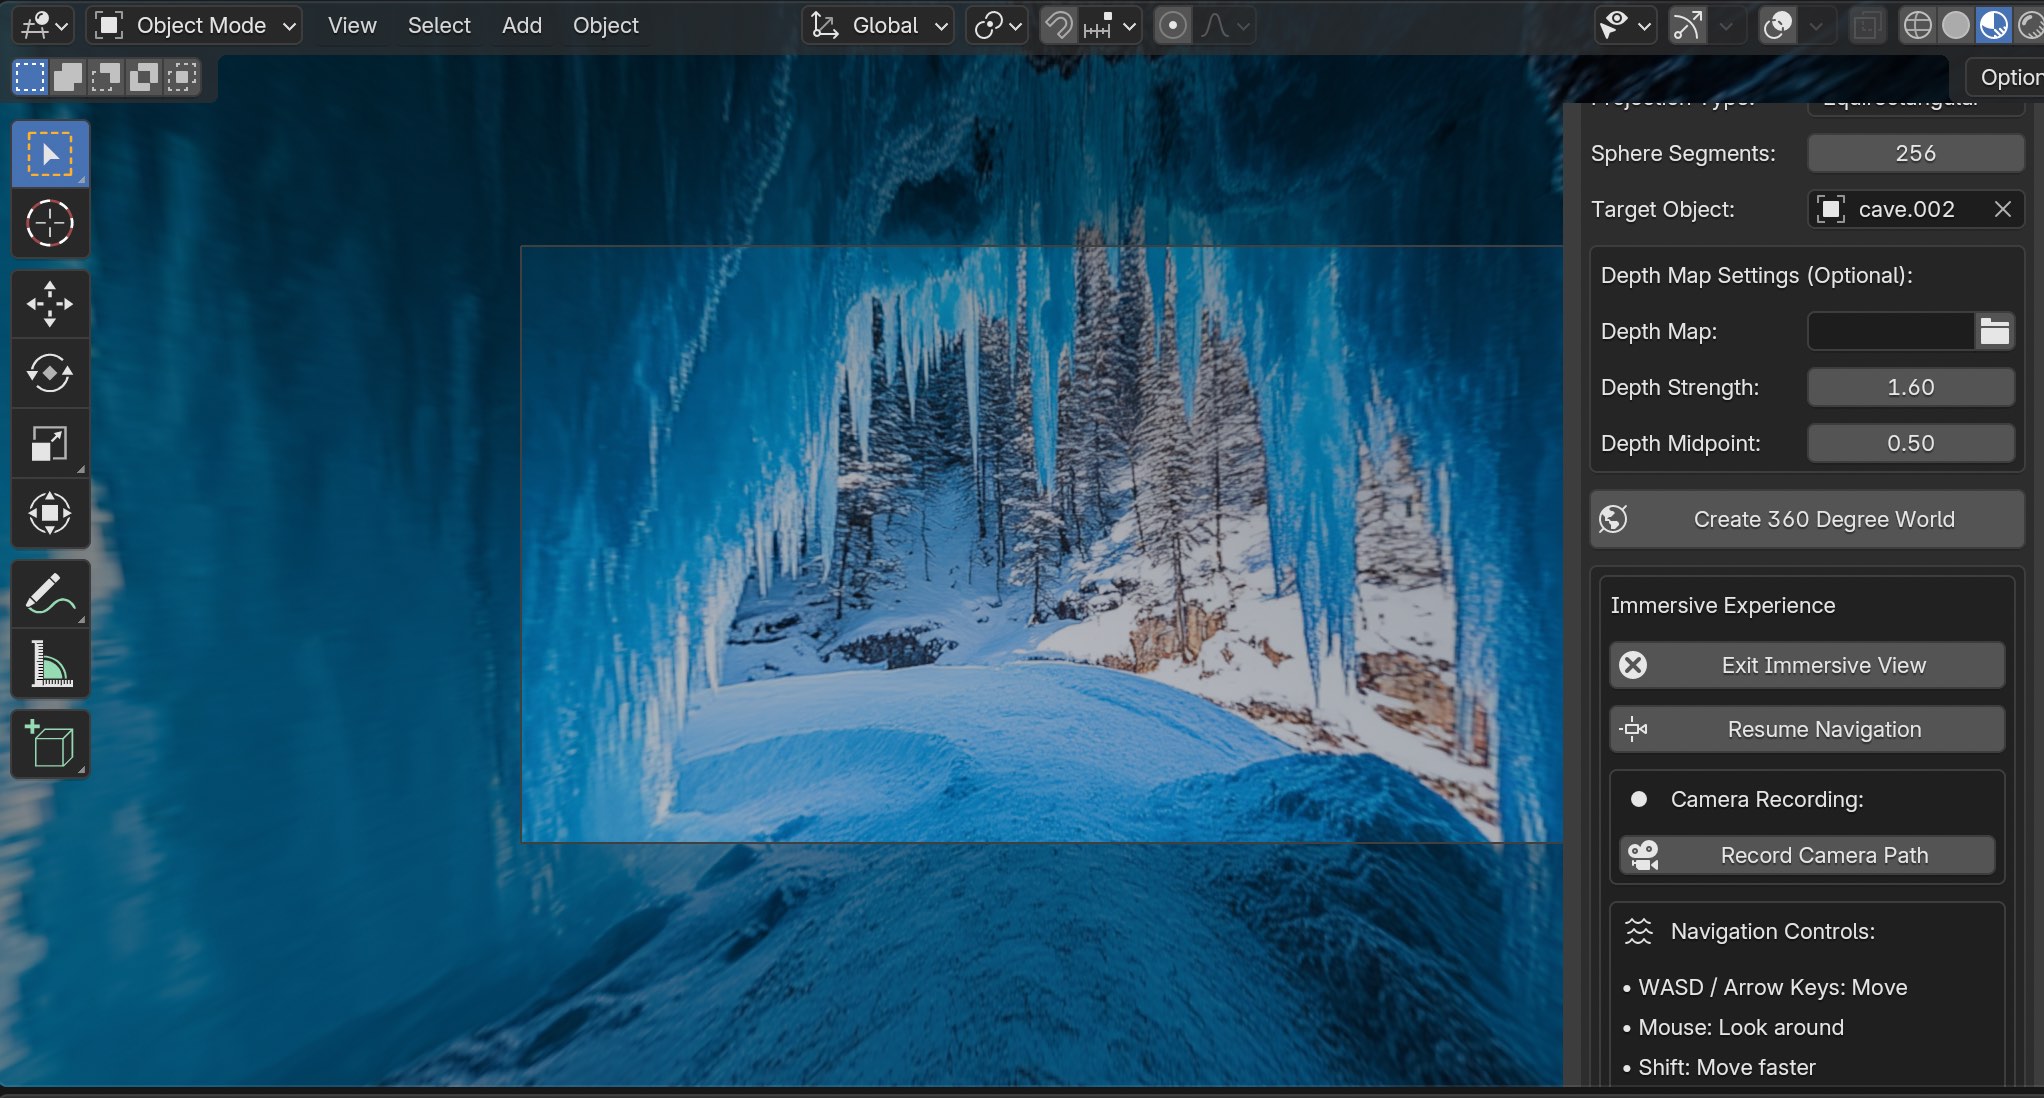Open Global transform orientation dropdown

[878, 25]
